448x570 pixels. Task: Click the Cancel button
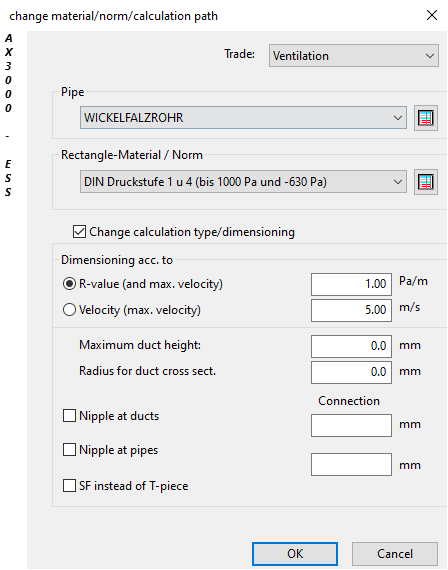pyautogui.click(x=395, y=554)
